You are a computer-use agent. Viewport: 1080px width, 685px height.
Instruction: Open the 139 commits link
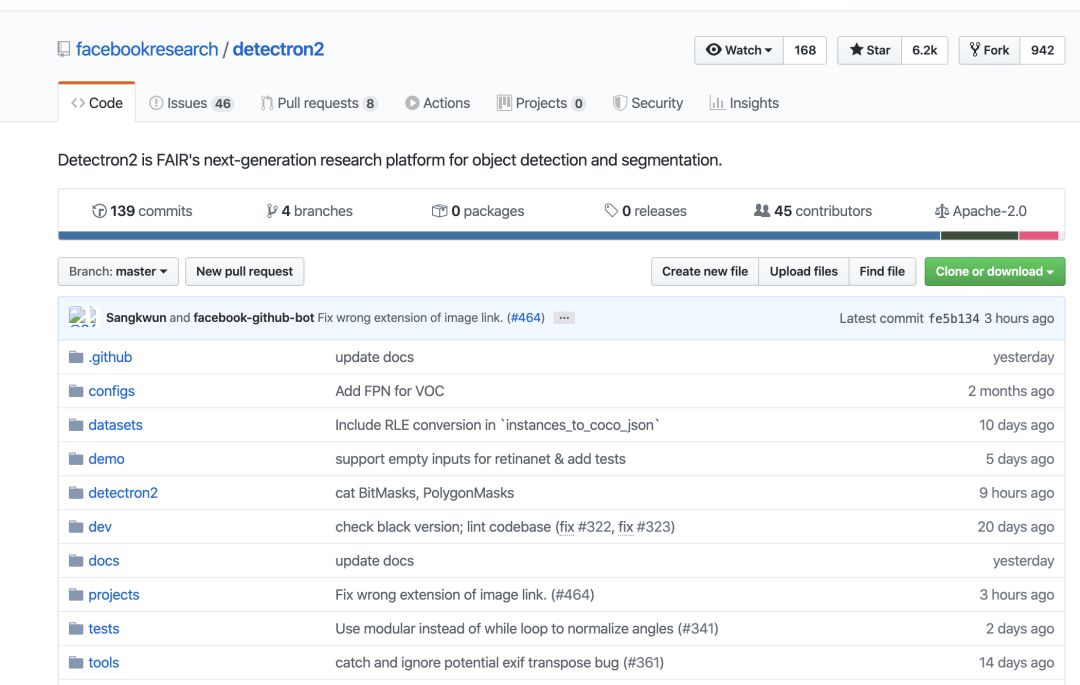pos(143,211)
